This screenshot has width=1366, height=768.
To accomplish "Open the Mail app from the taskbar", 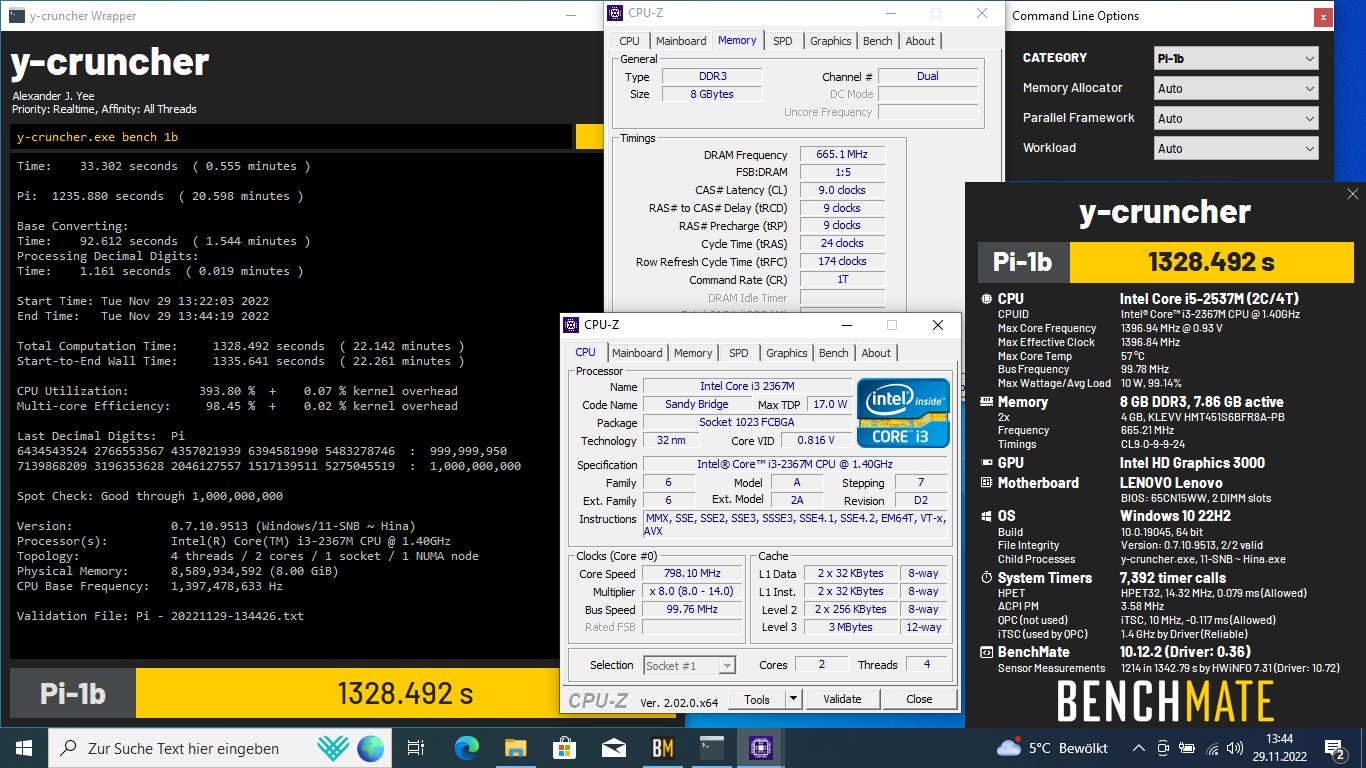I will pos(613,747).
